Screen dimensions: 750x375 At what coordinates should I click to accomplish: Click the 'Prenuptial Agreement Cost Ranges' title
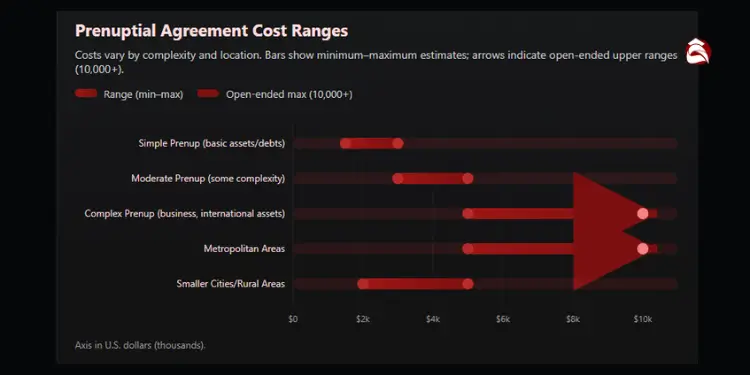pos(211,31)
